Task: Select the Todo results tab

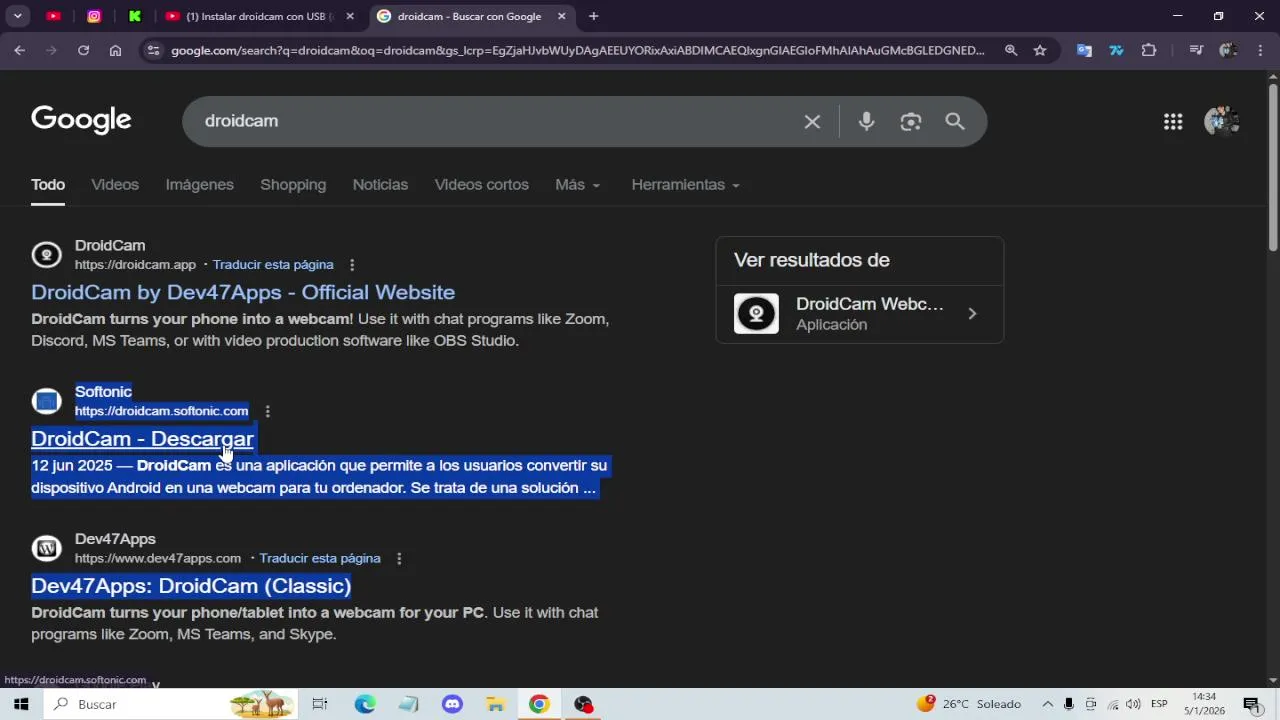Action: click(48, 185)
